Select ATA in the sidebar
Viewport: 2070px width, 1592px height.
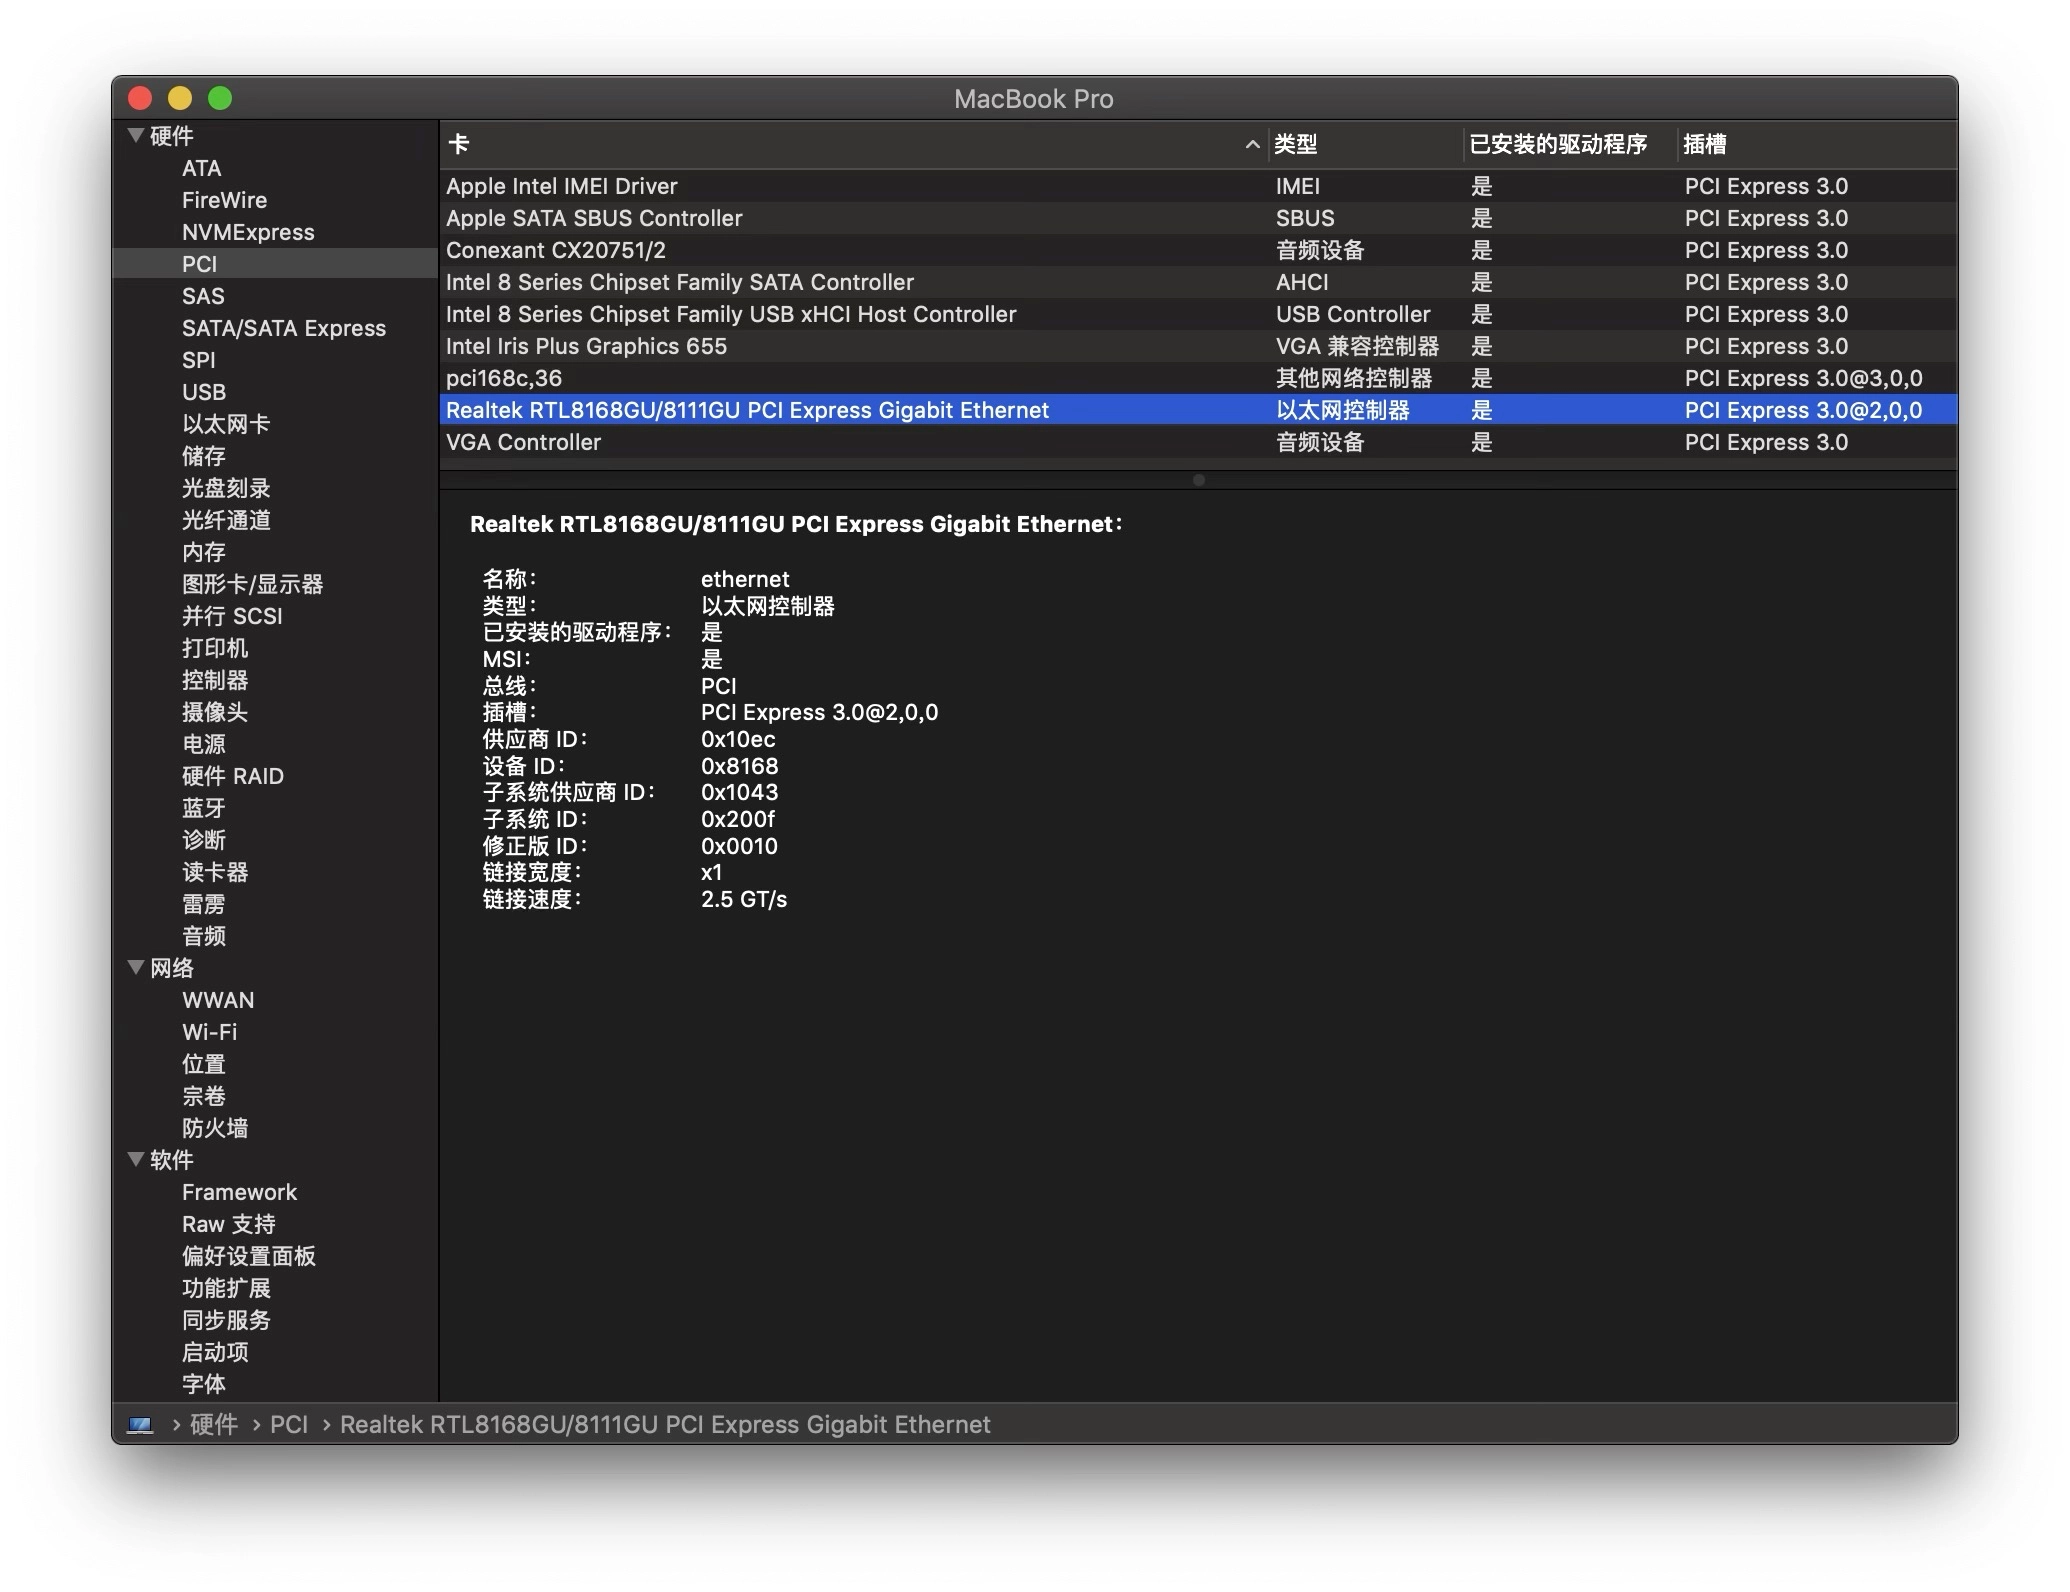tap(275, 168)
